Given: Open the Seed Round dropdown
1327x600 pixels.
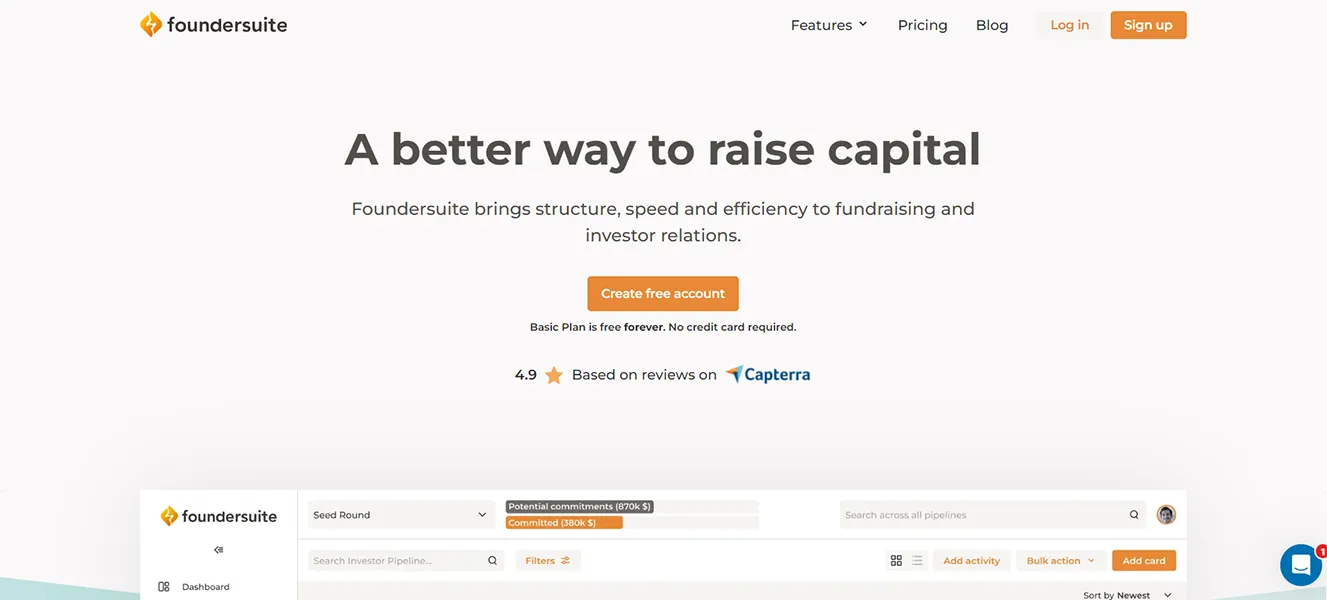Looking at the screenshot, I should (x=400, y=514).
